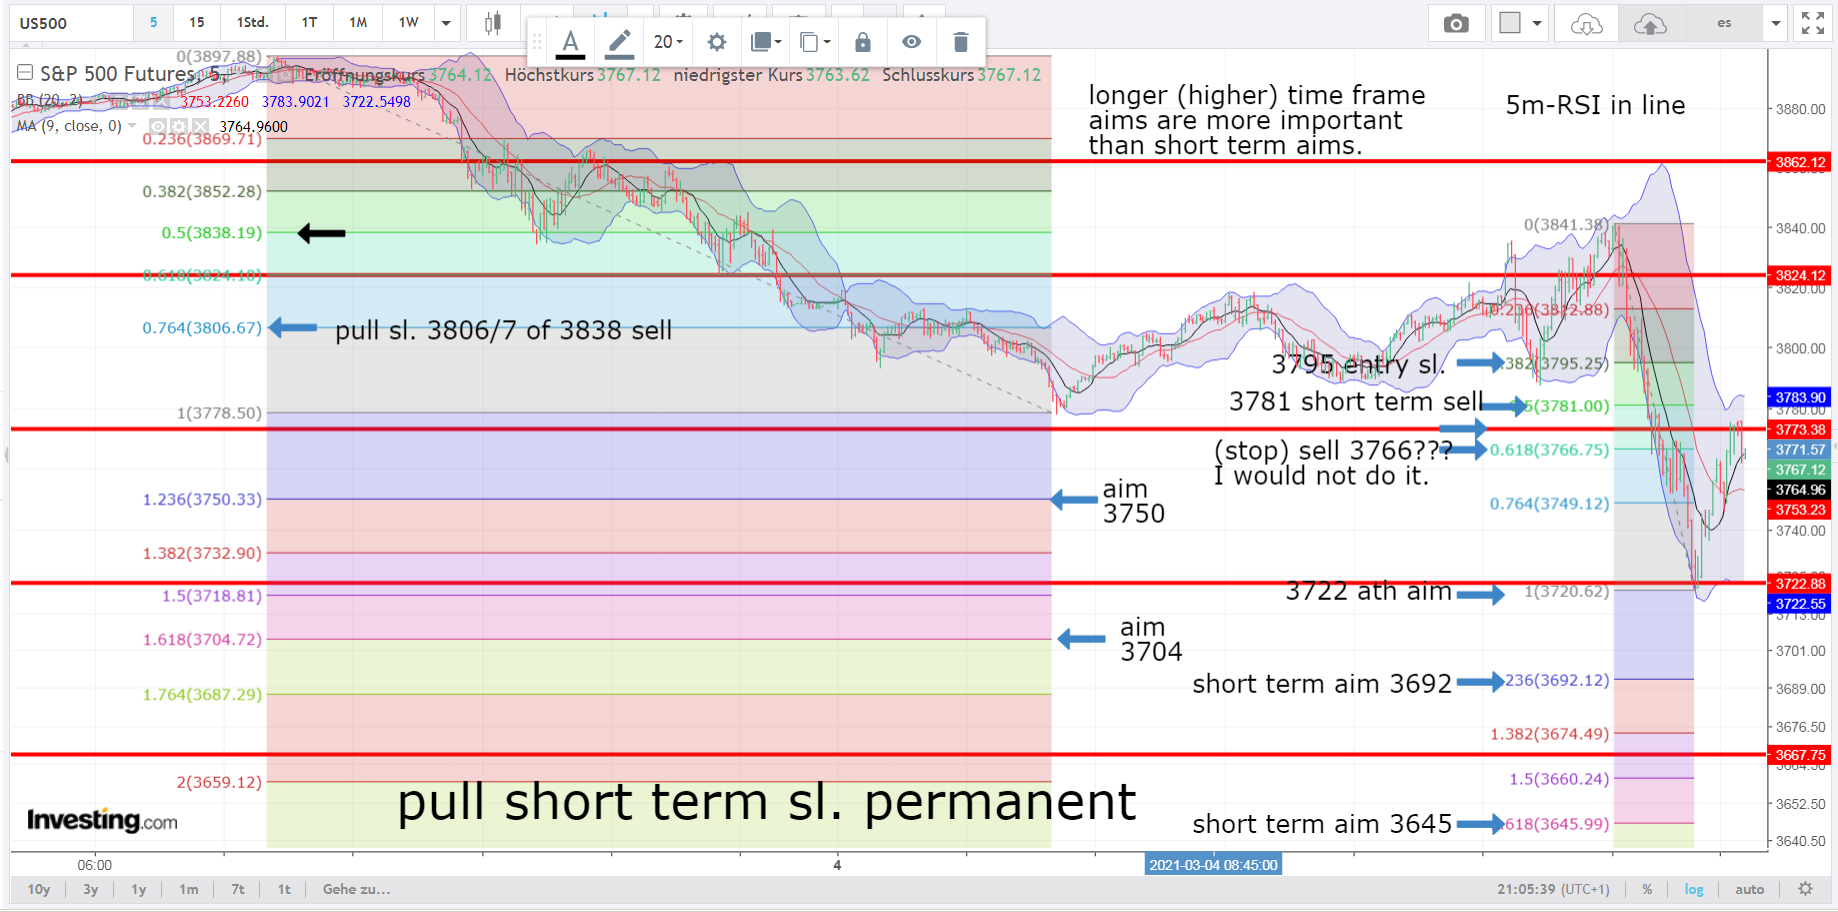Toggle visibility eye of selected drawing
1838x912 pixels.
[x=911, y=42]
